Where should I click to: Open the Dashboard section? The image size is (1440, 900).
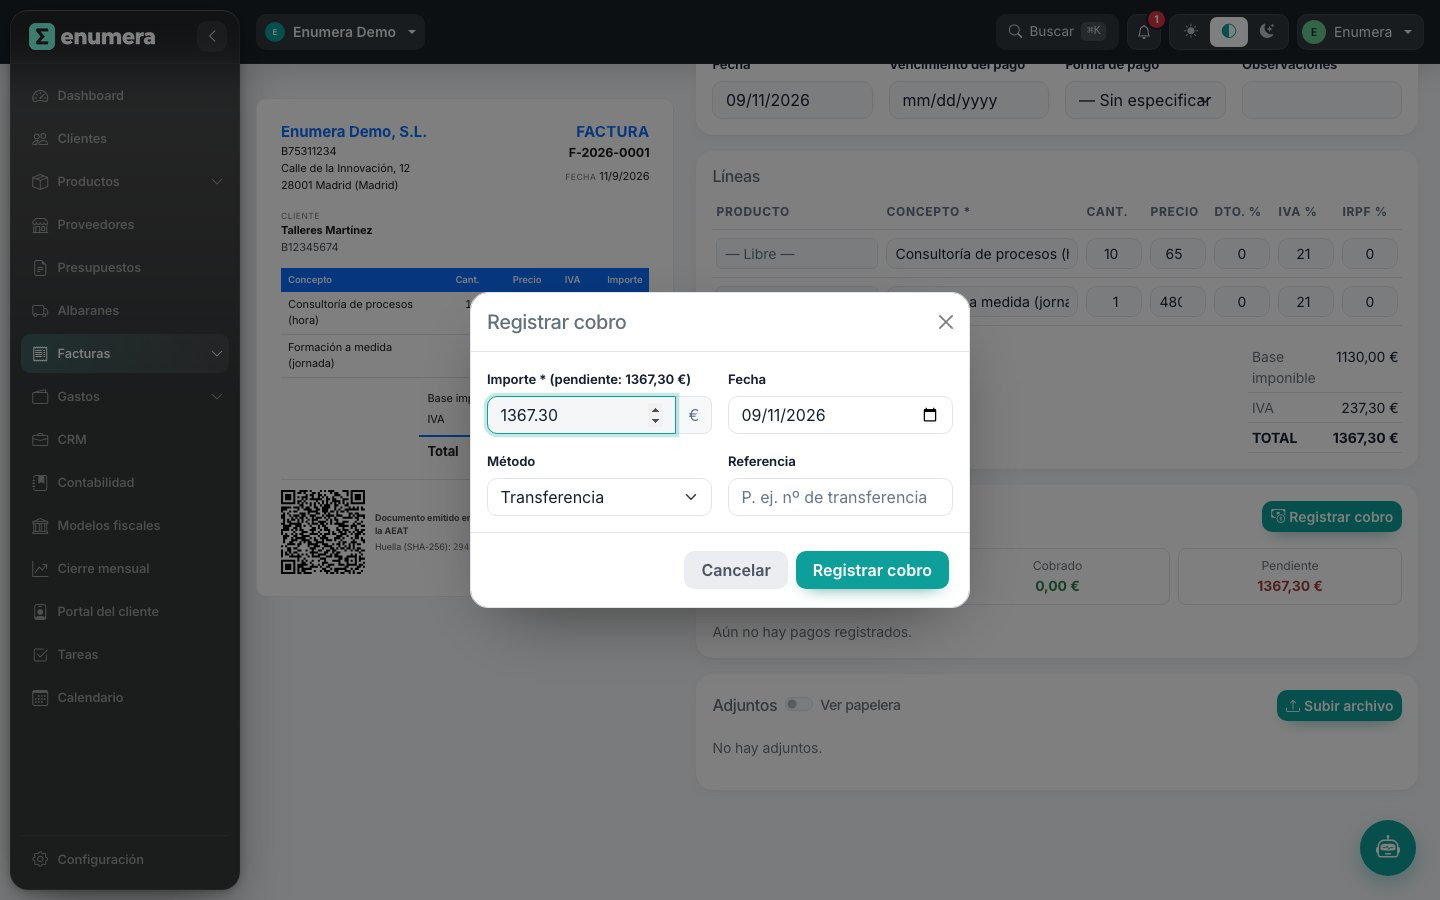(125, 96)
